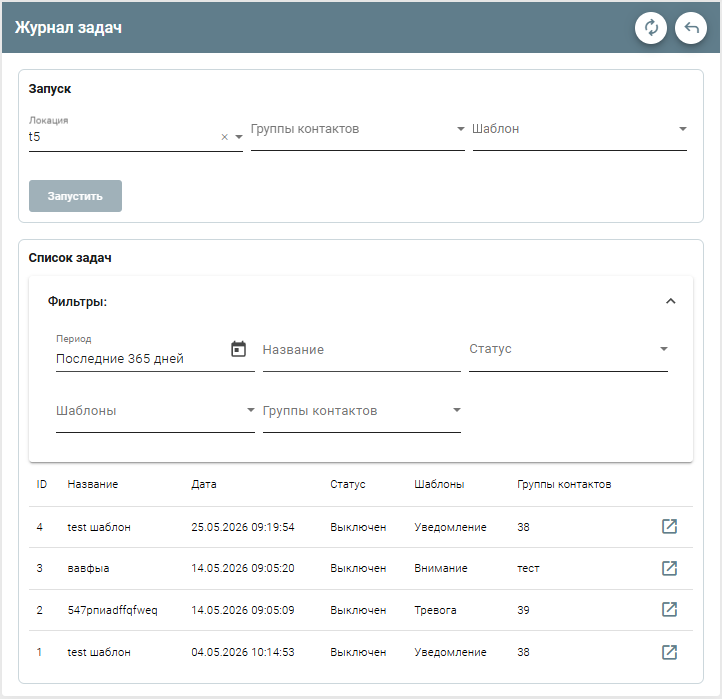Open the calendar icon for Период
The height and width of the screenshot is (699, 722).
click(238, 350)
